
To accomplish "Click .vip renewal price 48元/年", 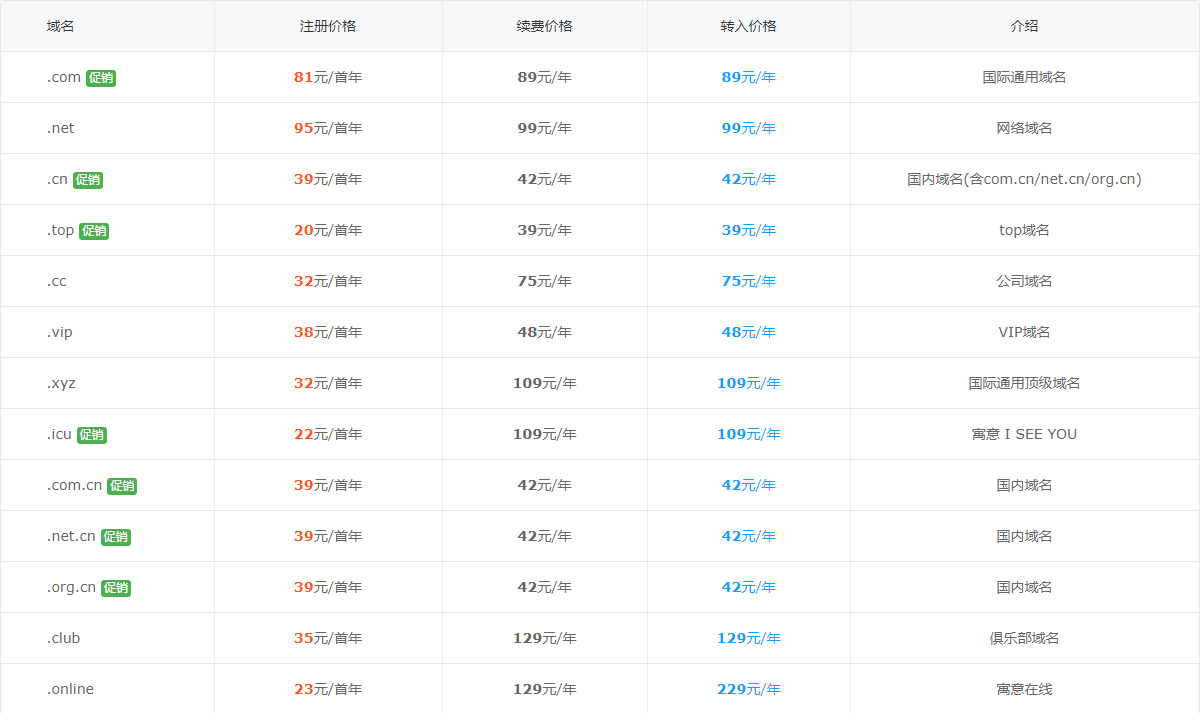I will tap(545, 332).
